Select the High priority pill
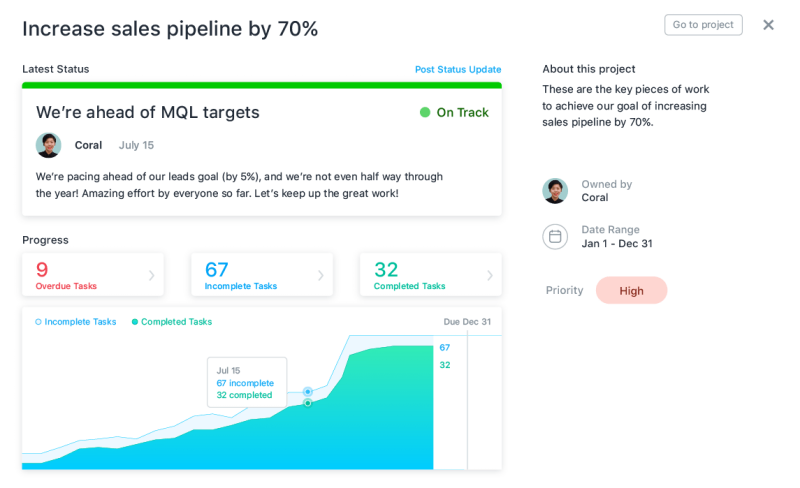Viewport: 800px width, 488px height. pyautogui.click(x=631, y=290)
